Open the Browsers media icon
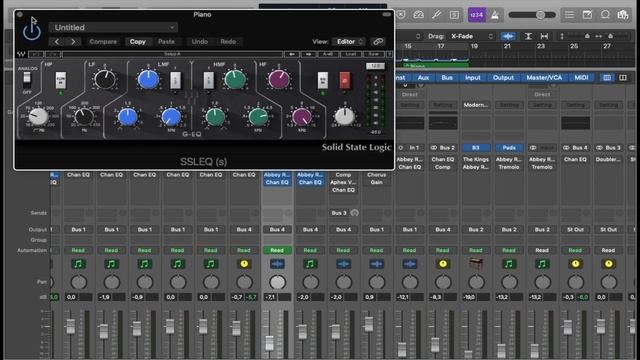Screen dimensions: 640x360 click(623, 15)
